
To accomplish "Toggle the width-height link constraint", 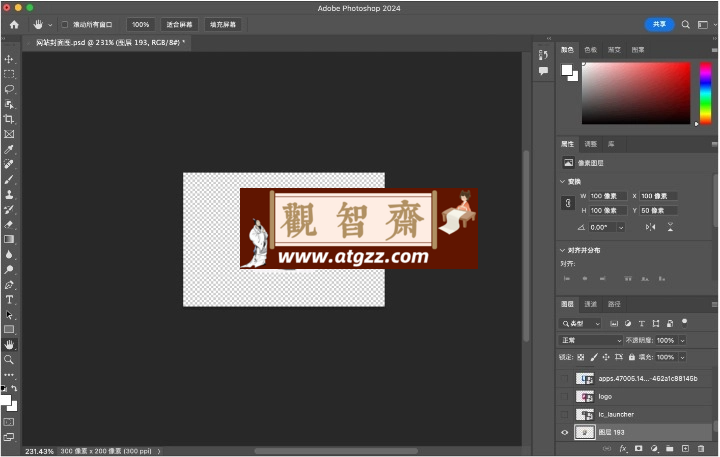I will click(x=568, y=203).
